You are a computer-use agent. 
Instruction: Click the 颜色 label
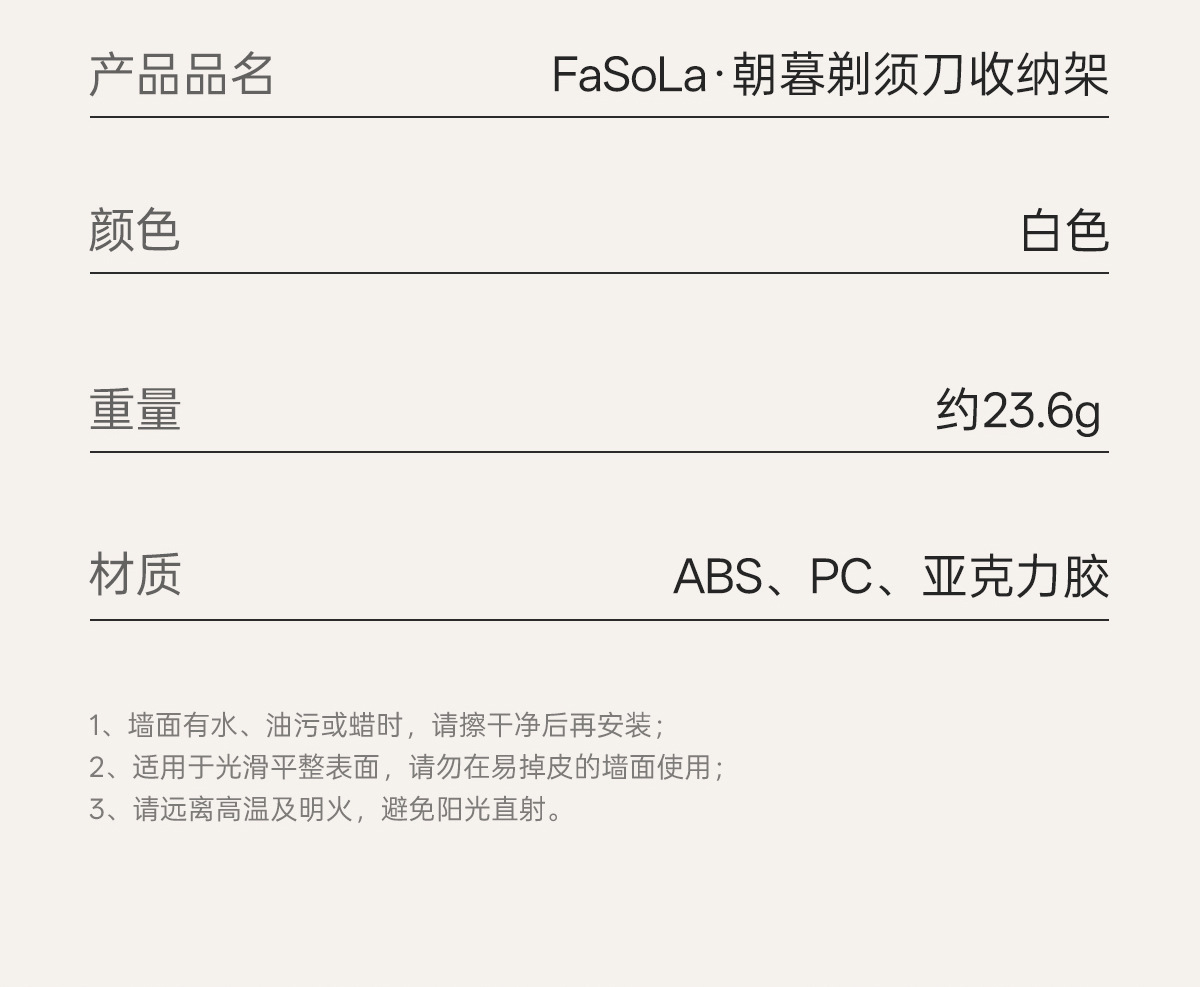click(135, 230)
